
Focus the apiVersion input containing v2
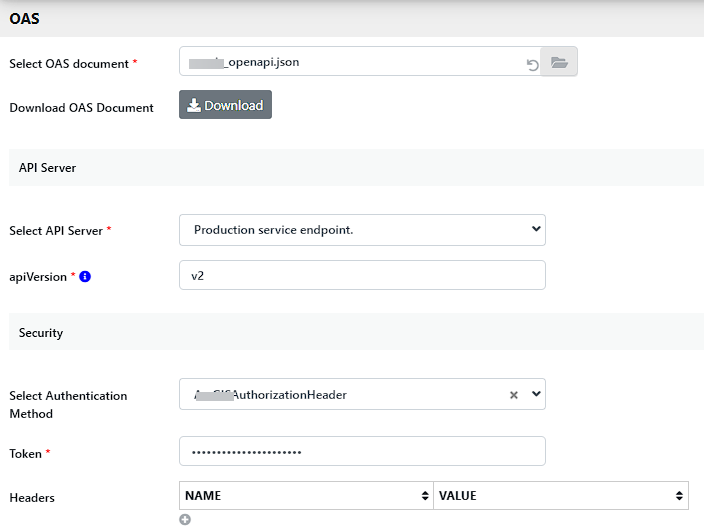[362, 275]
